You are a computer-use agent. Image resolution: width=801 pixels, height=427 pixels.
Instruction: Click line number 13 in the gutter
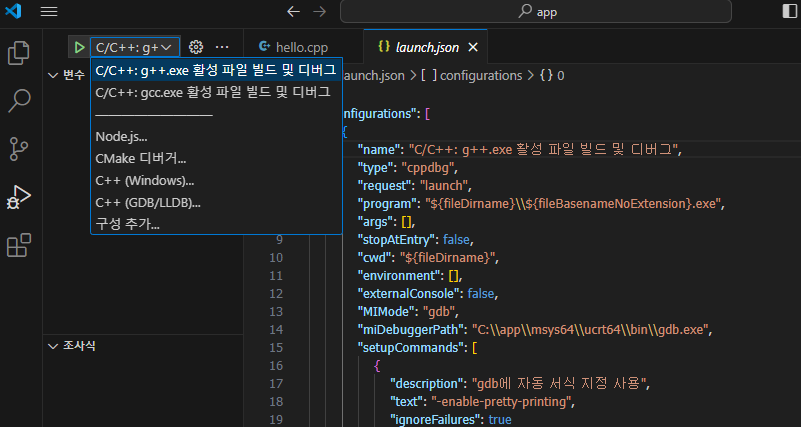pyautogui.click(x=276, y=312)
